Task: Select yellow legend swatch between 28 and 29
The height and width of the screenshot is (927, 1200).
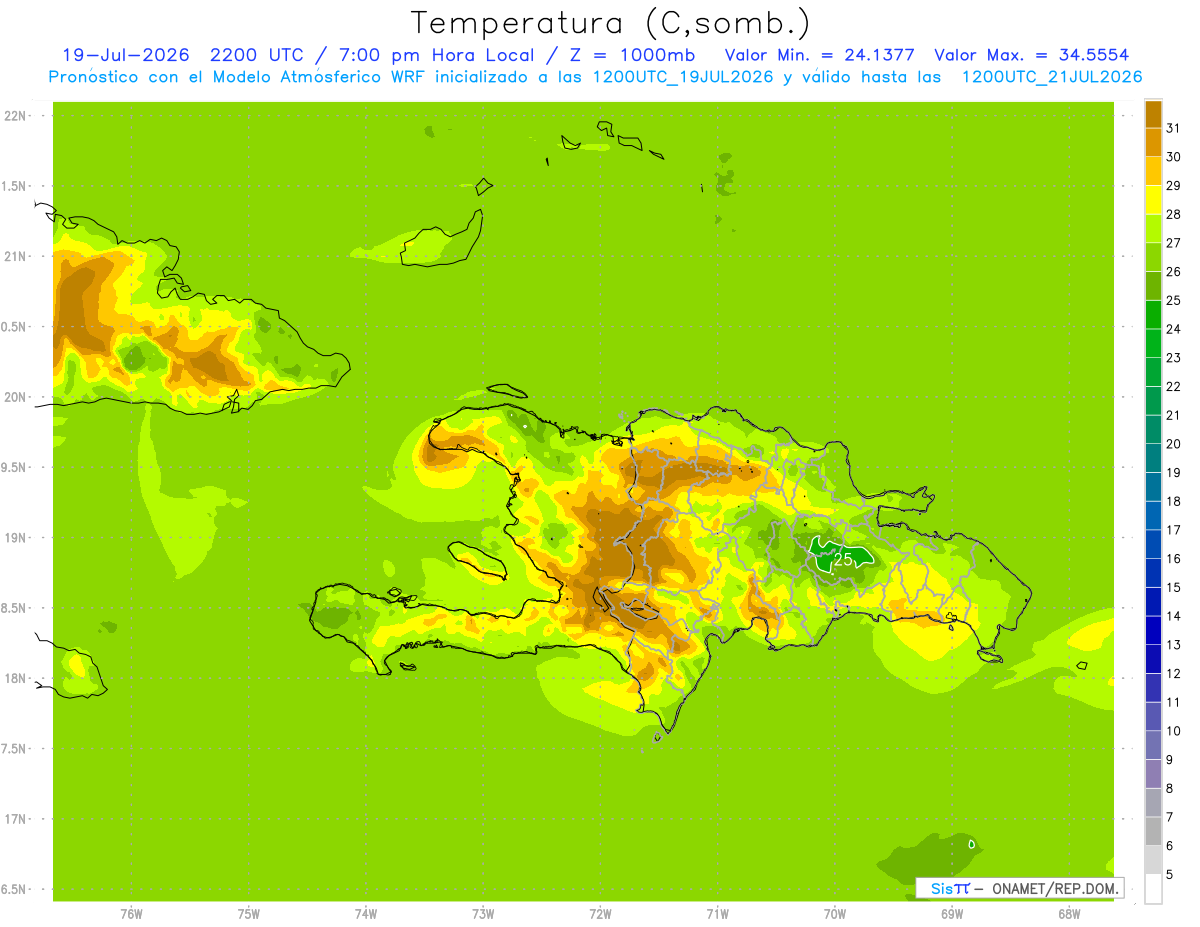Action: tap(1153, 199)
